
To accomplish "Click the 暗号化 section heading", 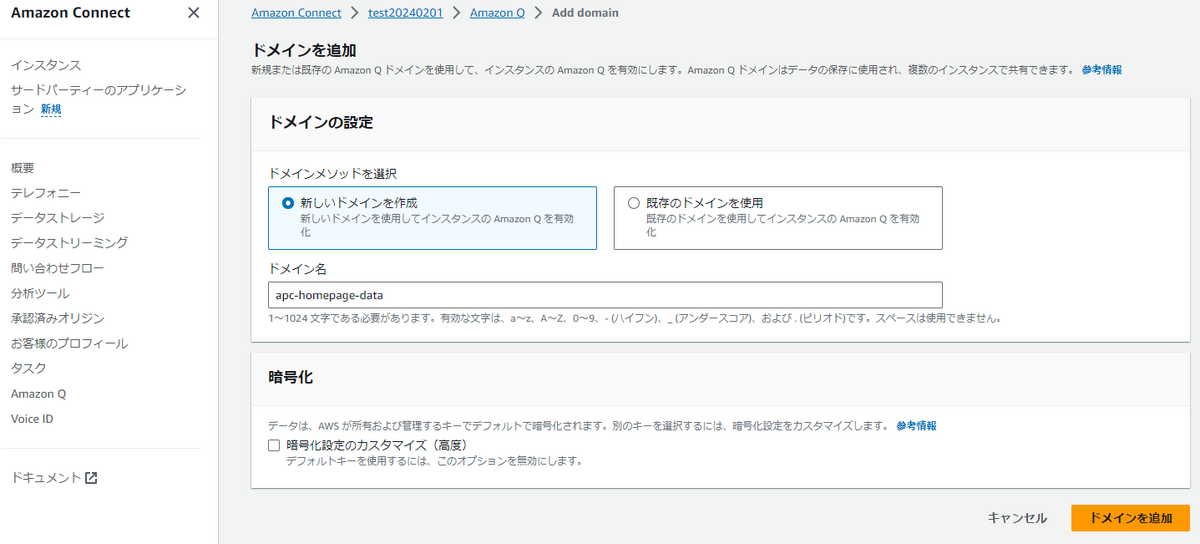I will tap(291, 377).
